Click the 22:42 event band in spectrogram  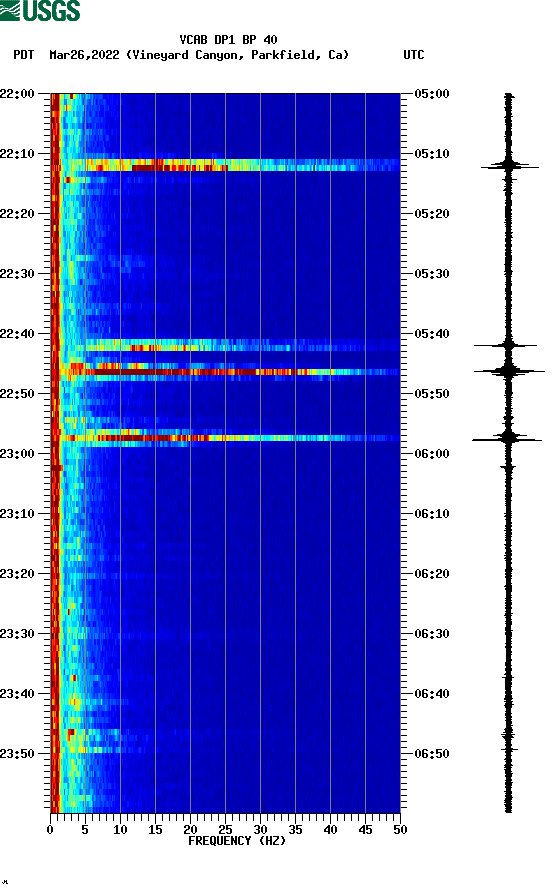pos(226,345)
